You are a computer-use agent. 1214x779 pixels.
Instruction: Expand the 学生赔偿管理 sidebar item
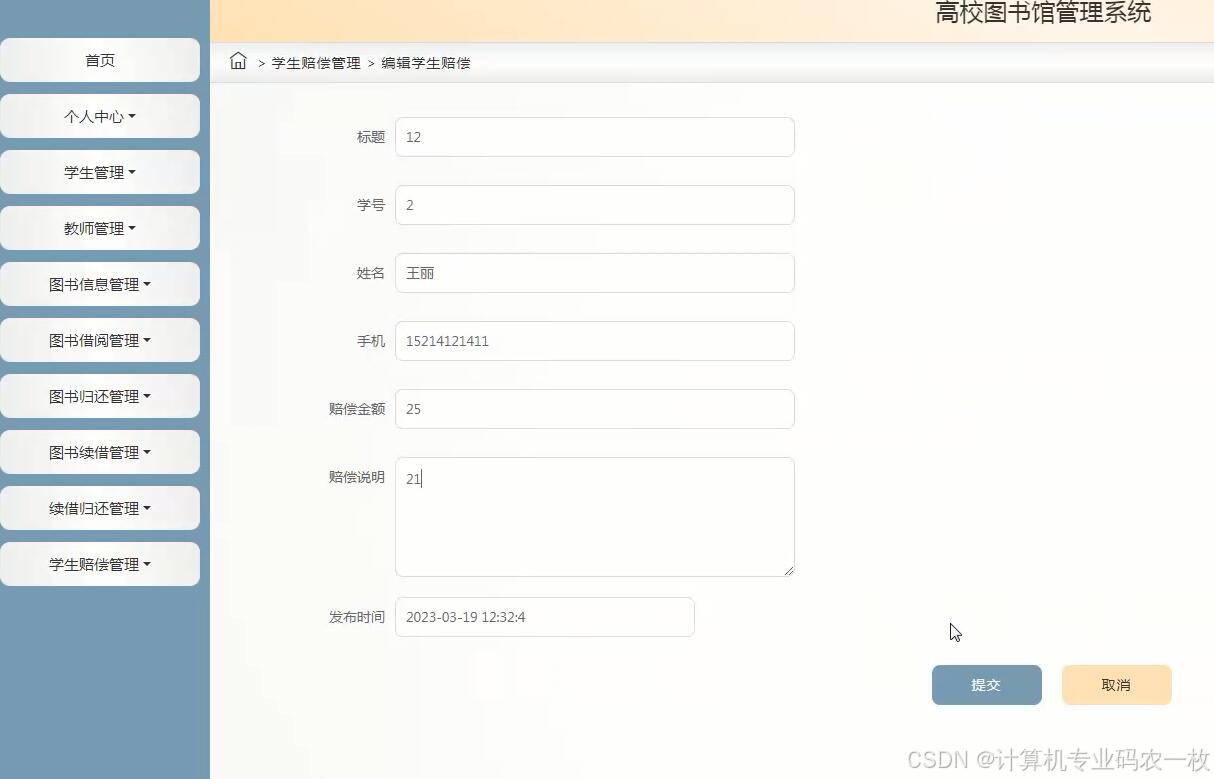tap(100, 564)
